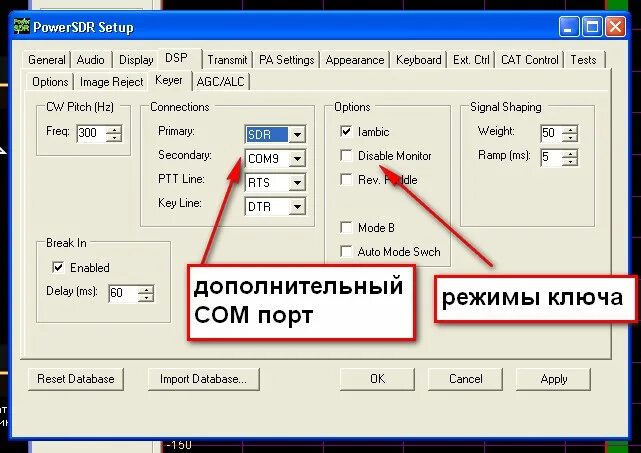Click the Ramp (ms) value field
Viewport: 641px width, 453px height.
coord(551,157)
